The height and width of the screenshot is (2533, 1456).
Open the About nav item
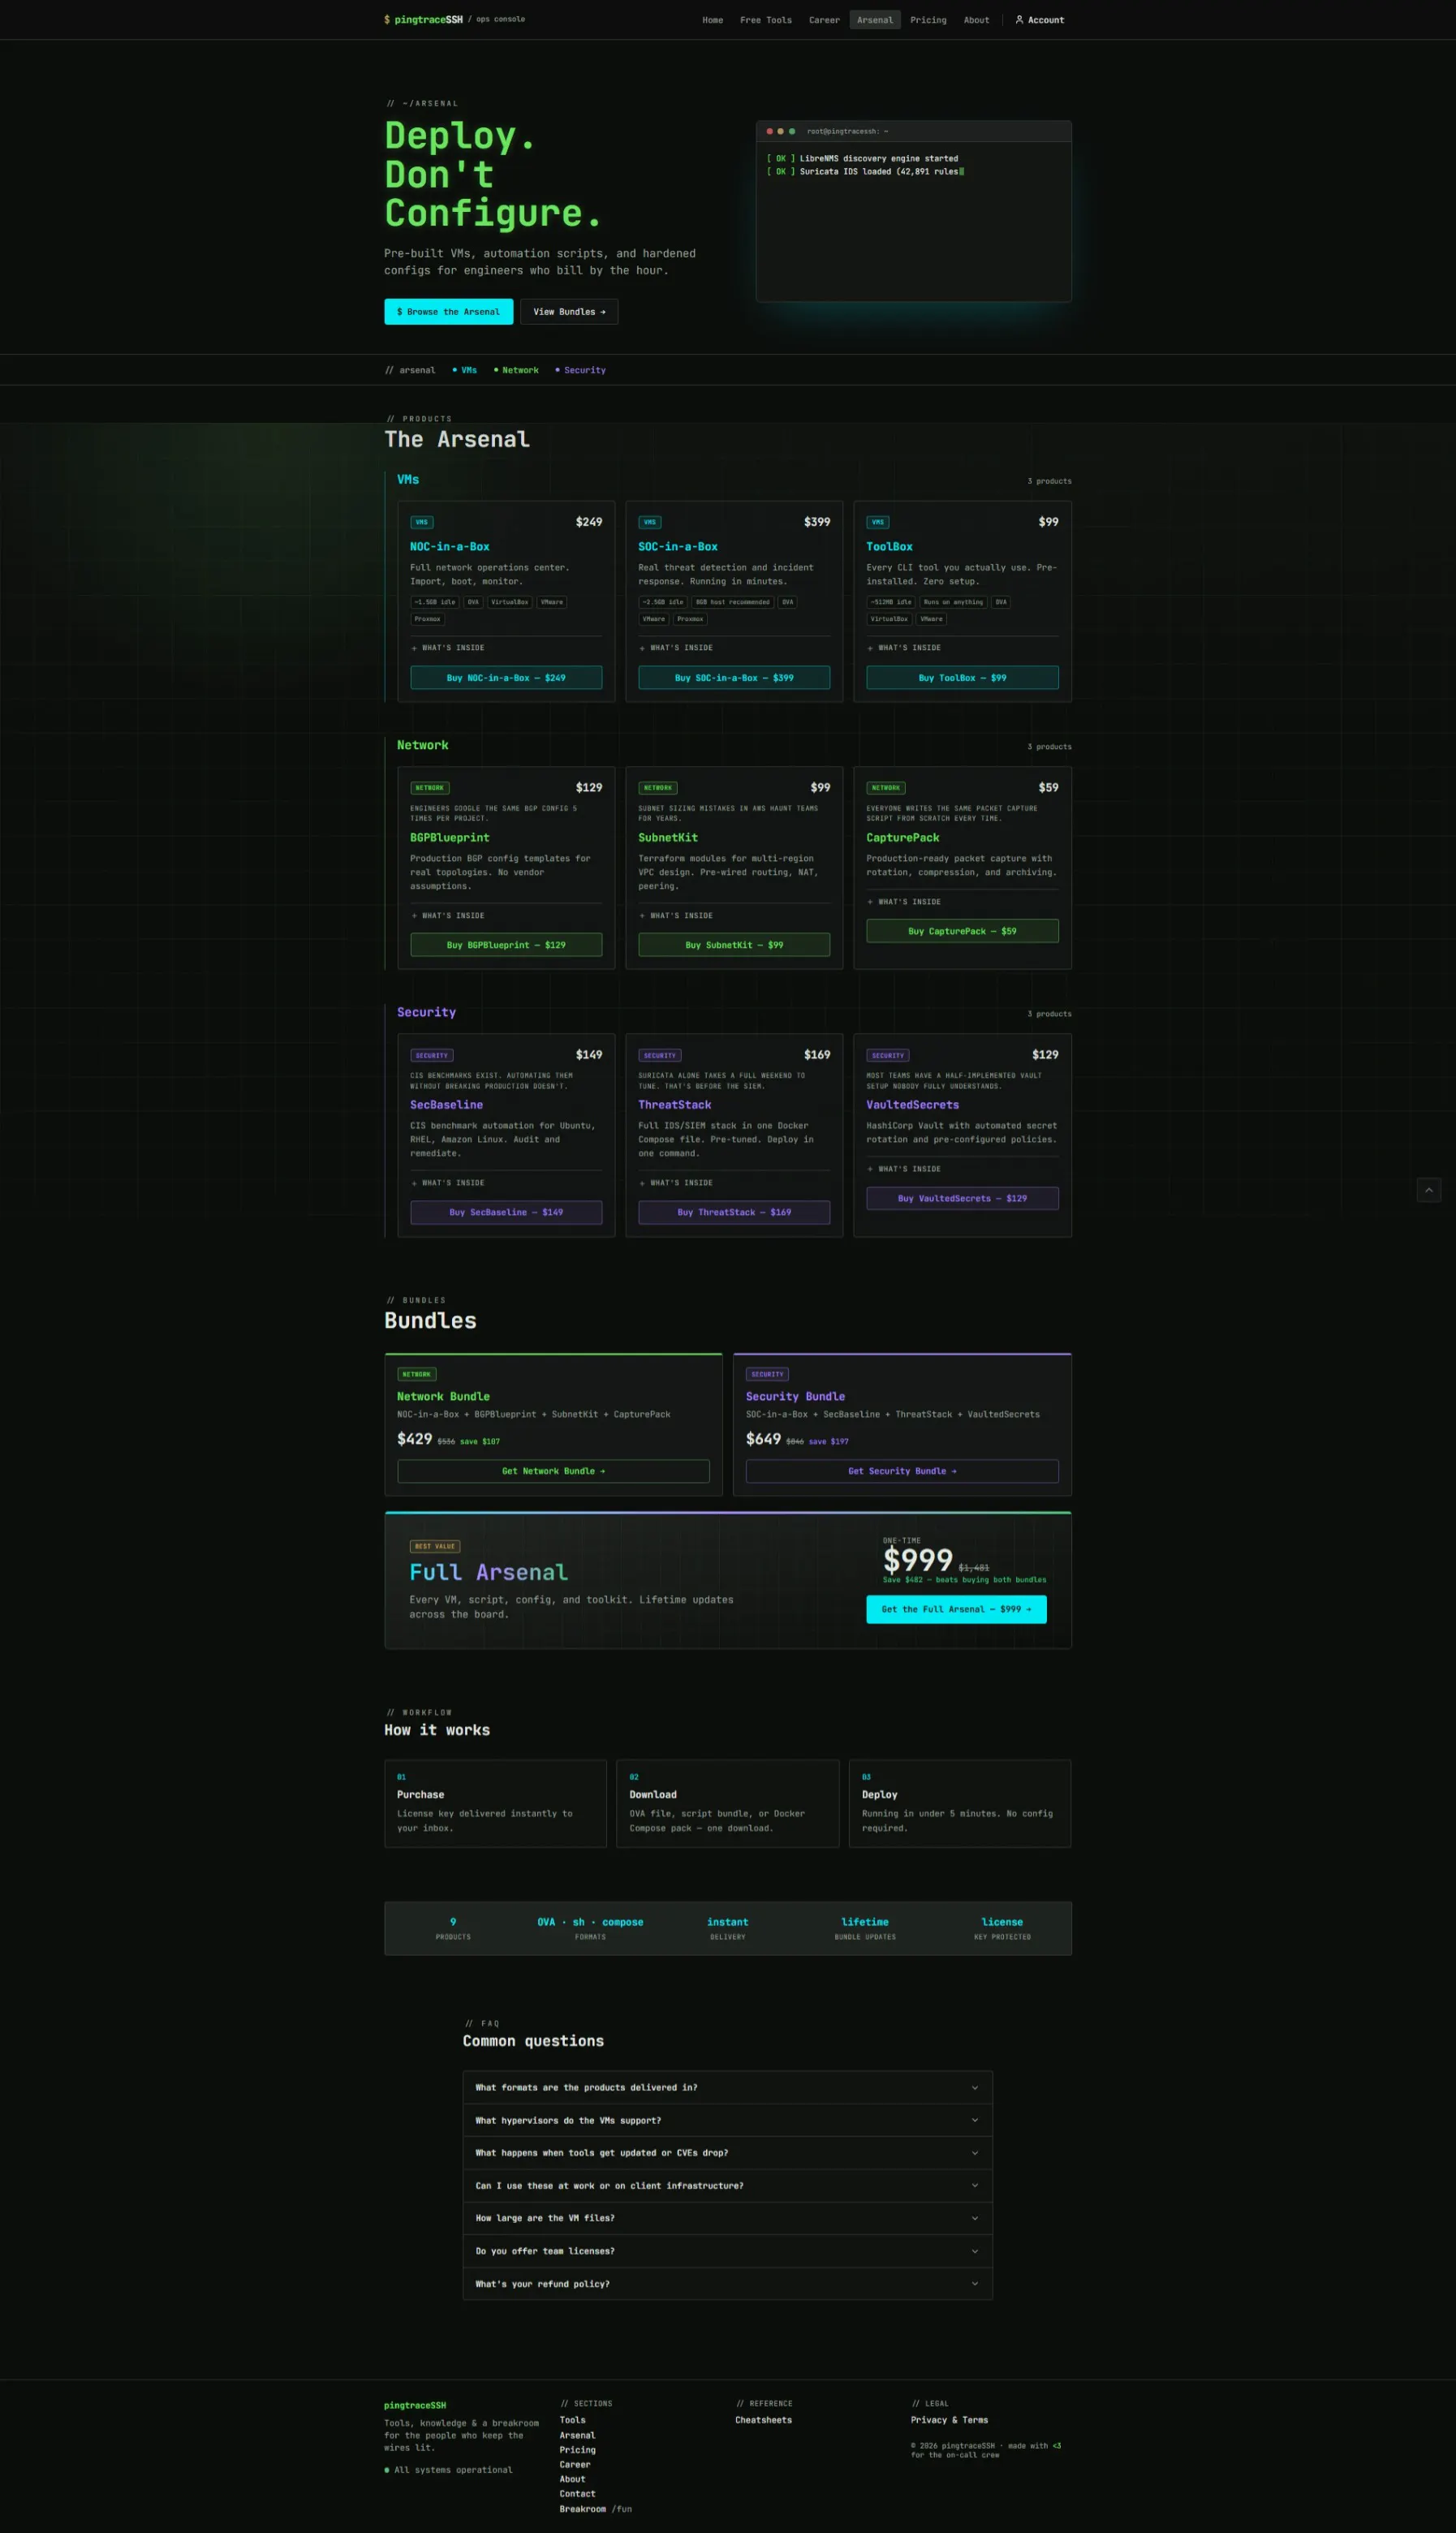coord(976,20)
